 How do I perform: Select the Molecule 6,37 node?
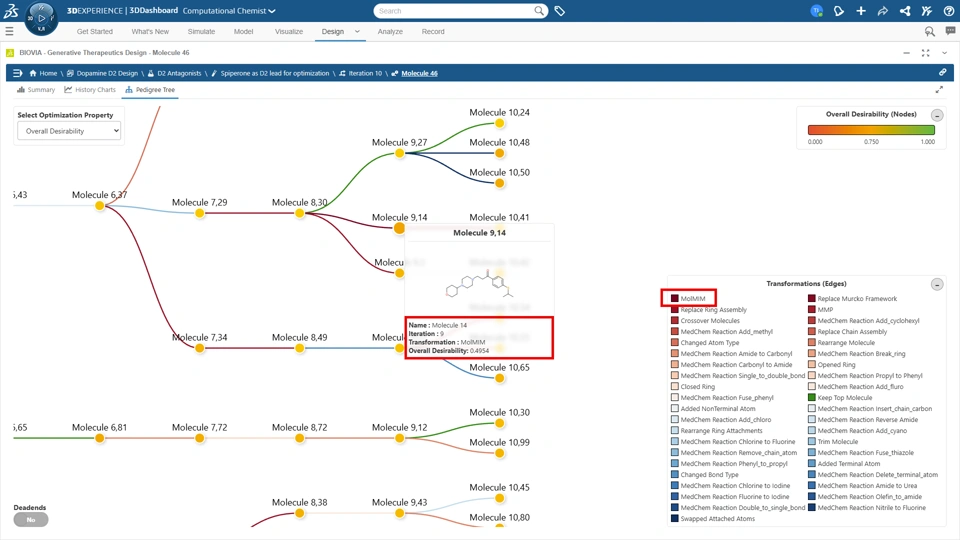[100, 206]
